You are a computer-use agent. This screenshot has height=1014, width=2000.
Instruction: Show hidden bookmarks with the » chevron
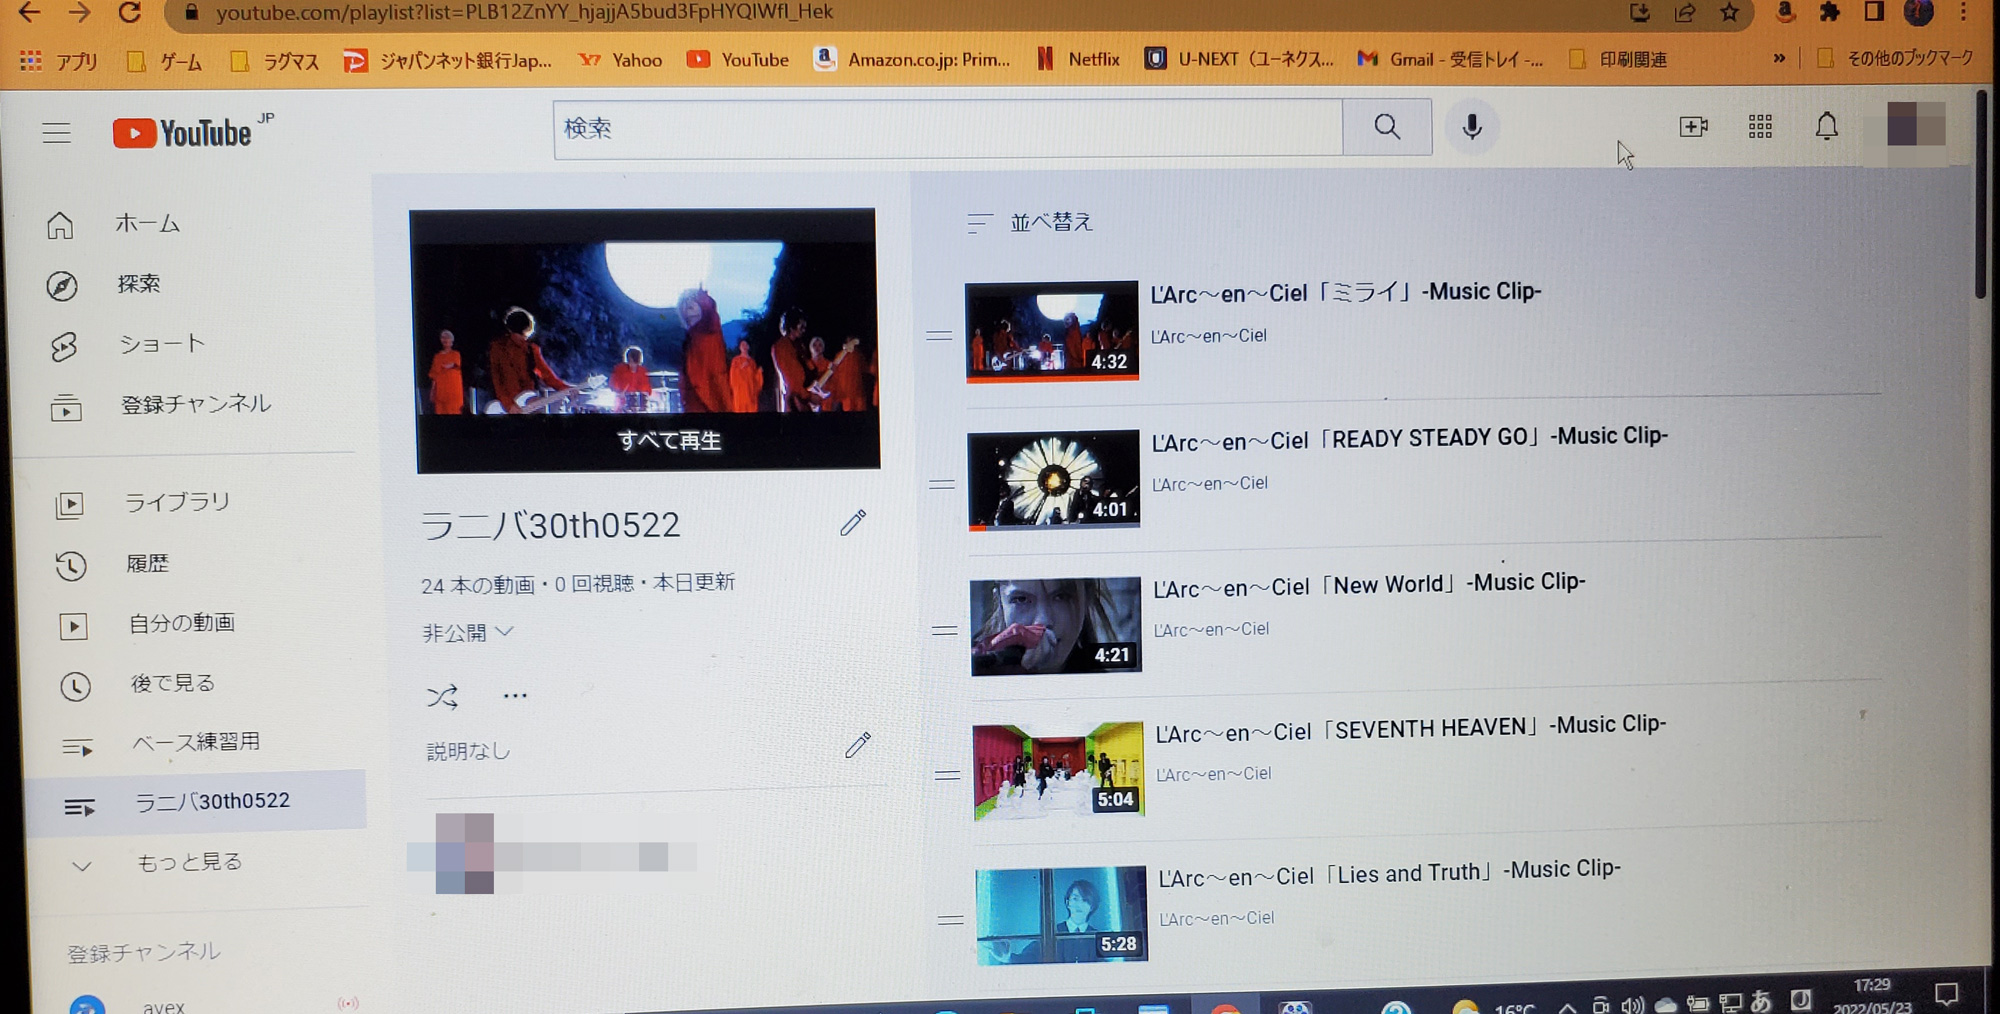(1779, 59)
